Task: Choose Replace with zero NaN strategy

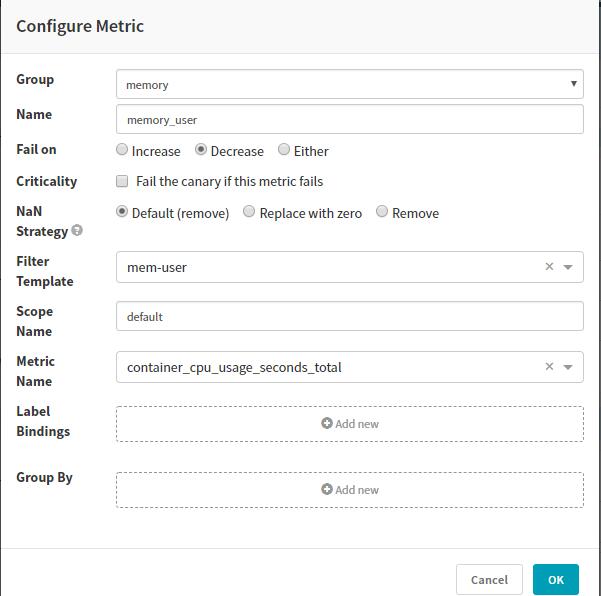Action: tap(249, 212)
